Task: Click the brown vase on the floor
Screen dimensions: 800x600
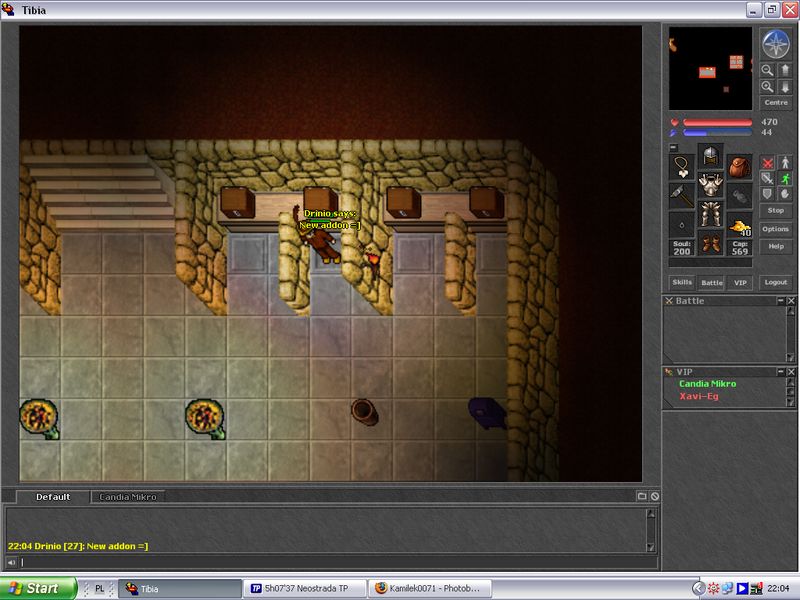Action: point(364,412)
